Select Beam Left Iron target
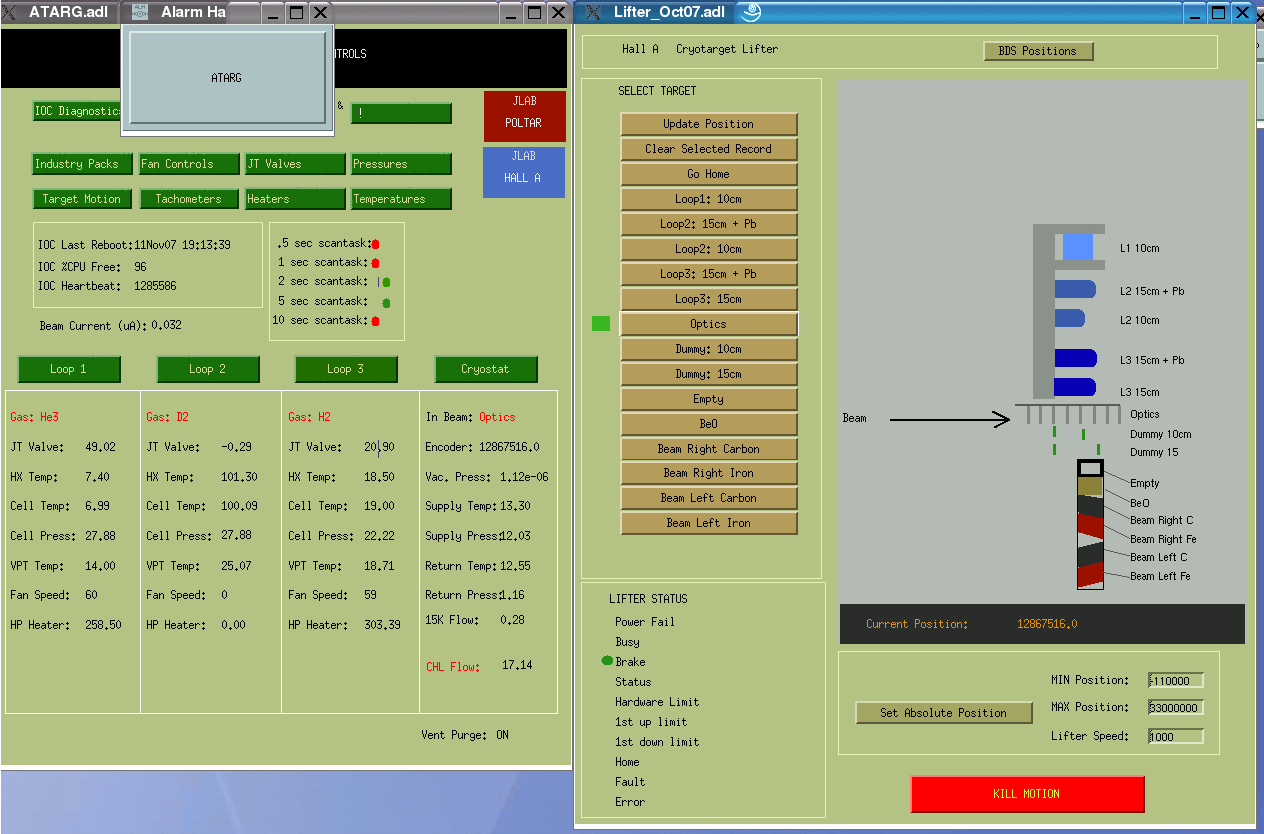This screenshot has width=1264, height=834. coord(709,523)
